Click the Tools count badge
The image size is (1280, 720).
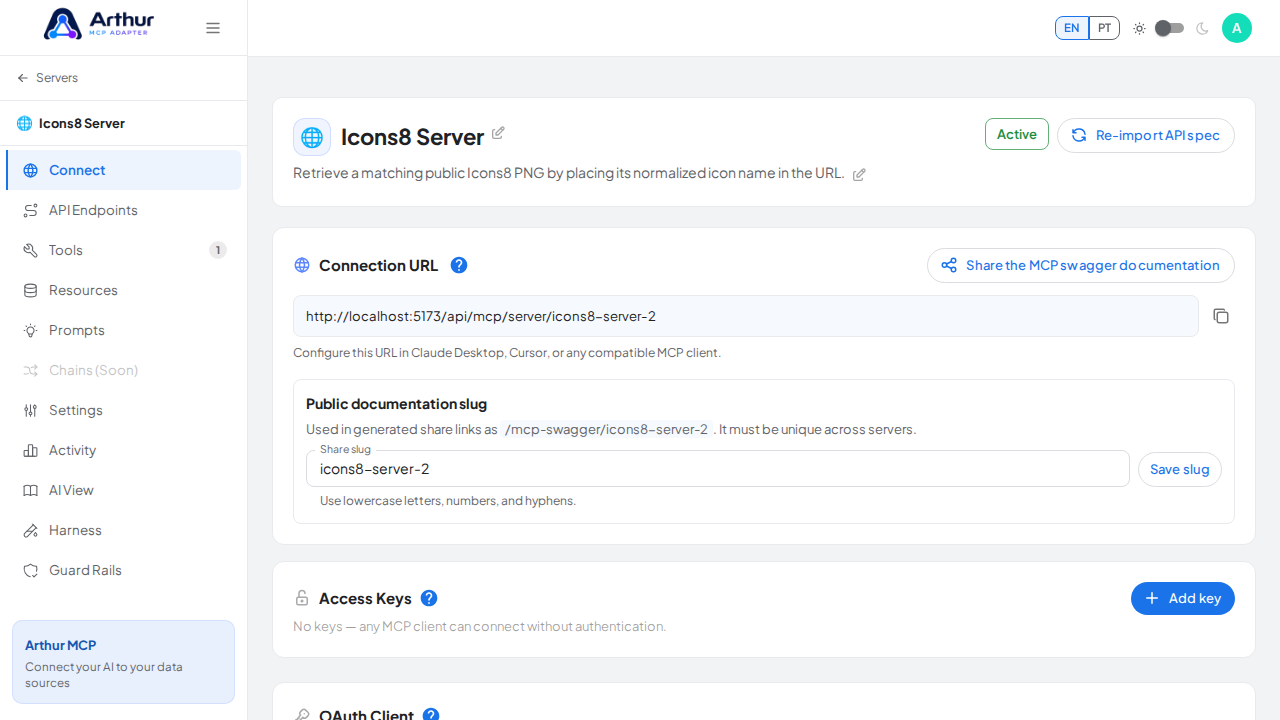(x=218, y=250)
